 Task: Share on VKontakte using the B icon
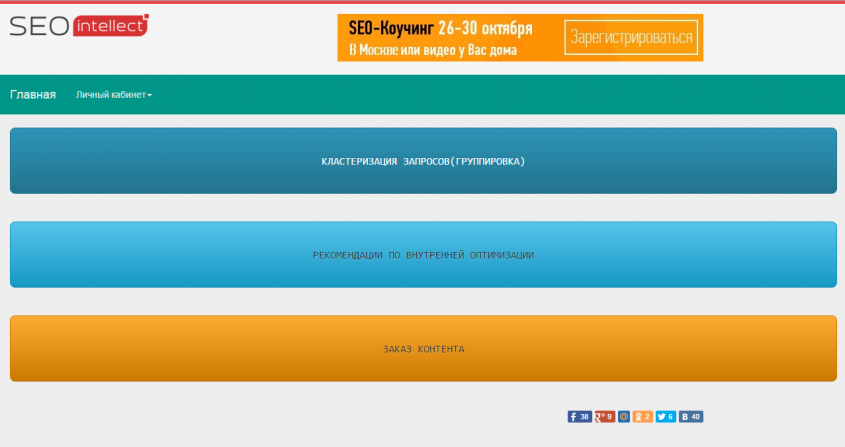[684, 416]
